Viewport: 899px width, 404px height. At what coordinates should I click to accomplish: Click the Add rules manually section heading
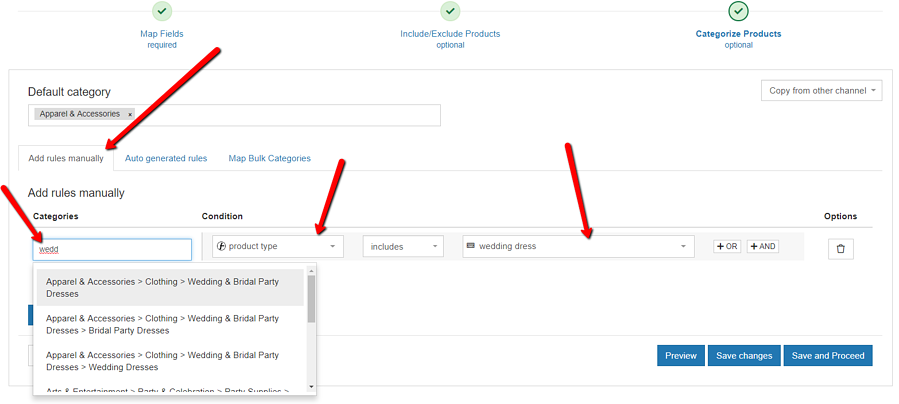click(x=76, y=193)
